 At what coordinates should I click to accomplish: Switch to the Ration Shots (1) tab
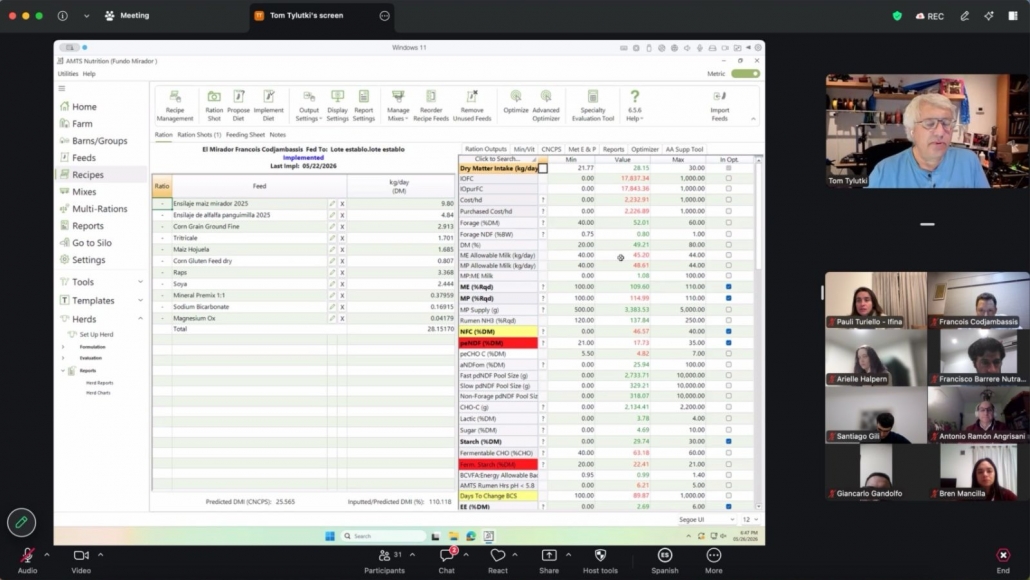[199, 135]
